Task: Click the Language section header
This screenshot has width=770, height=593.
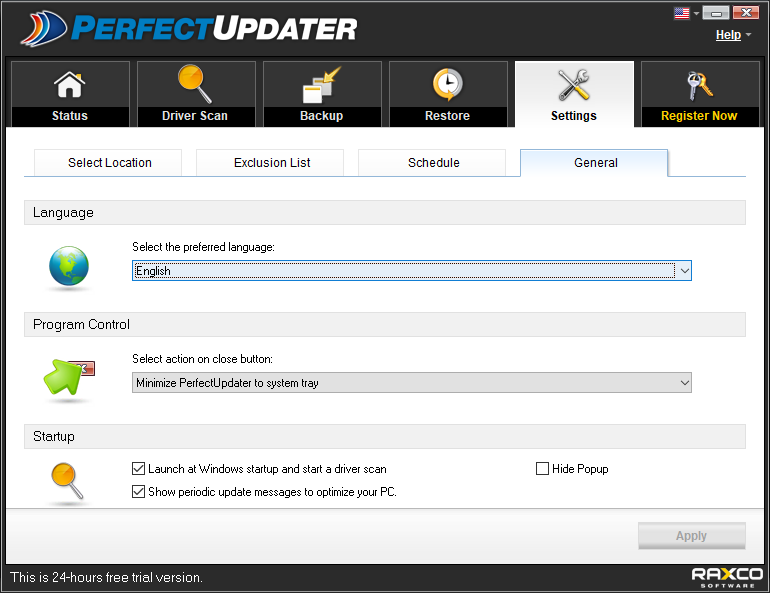Action: pyautogui.click(x=385, y=213)
